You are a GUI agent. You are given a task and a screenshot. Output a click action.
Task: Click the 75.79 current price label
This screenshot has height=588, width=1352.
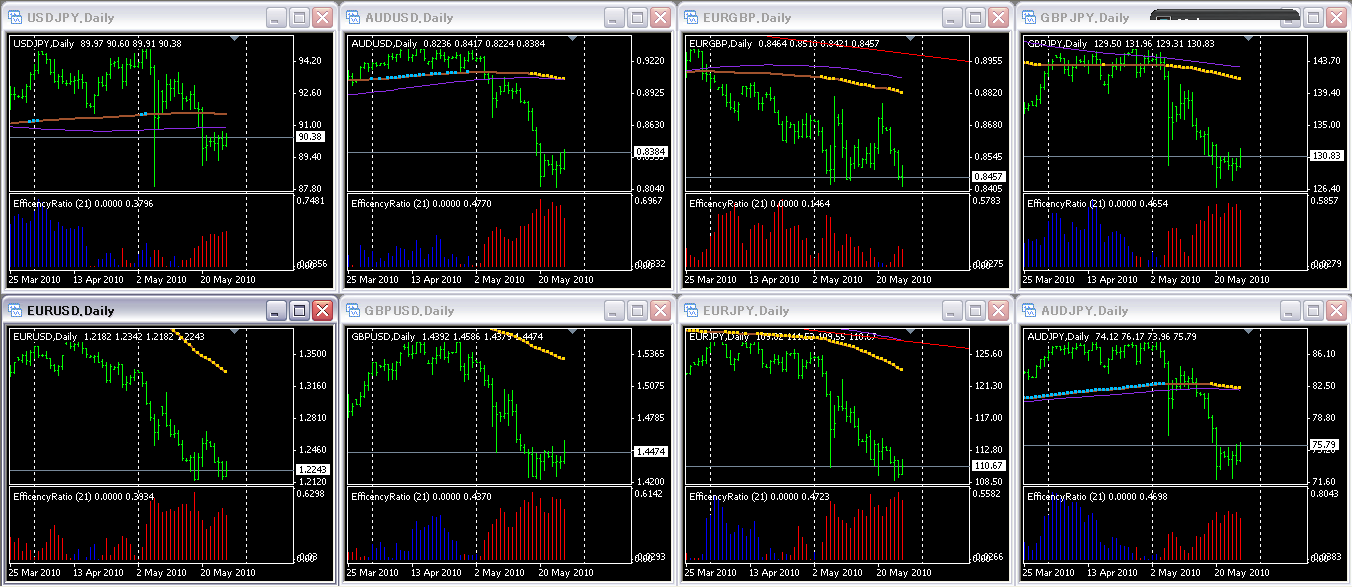[1323, 445]
